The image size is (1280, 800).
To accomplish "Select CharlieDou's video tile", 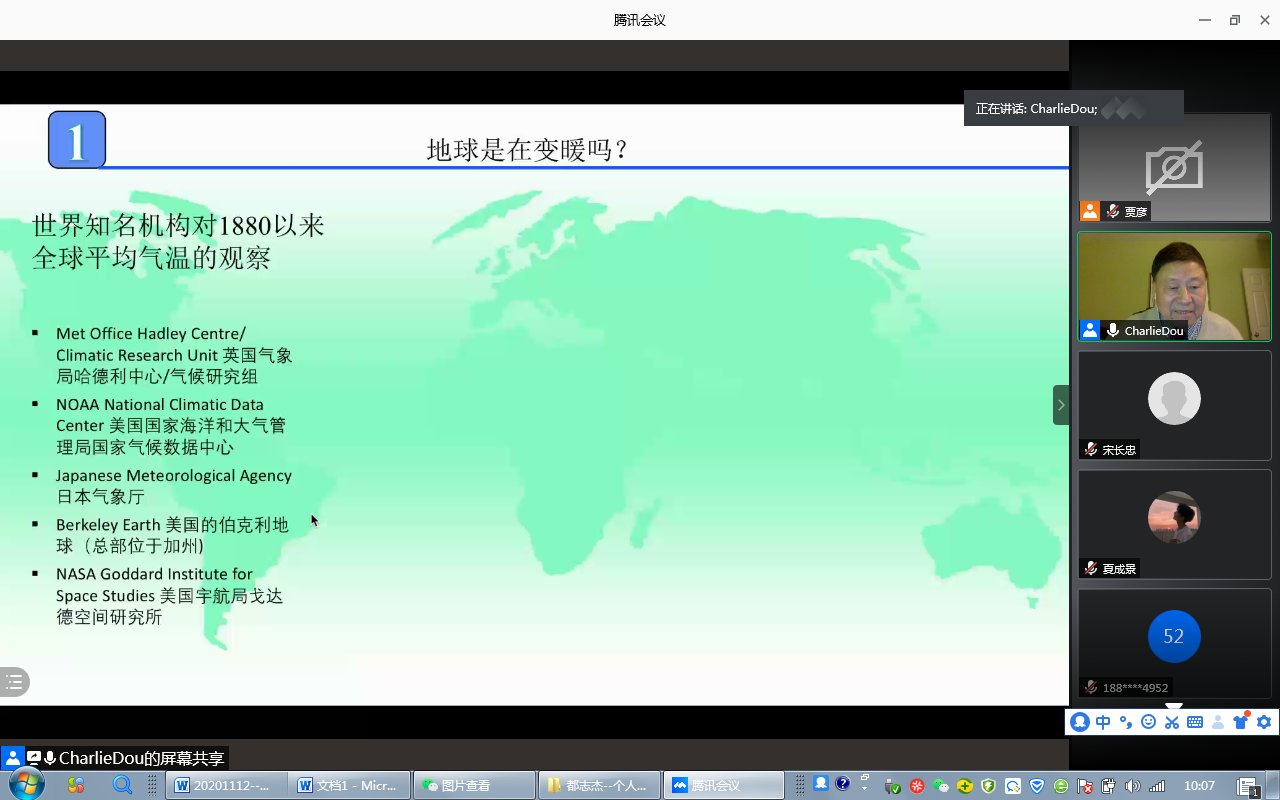I will [x=1174, y=286].
